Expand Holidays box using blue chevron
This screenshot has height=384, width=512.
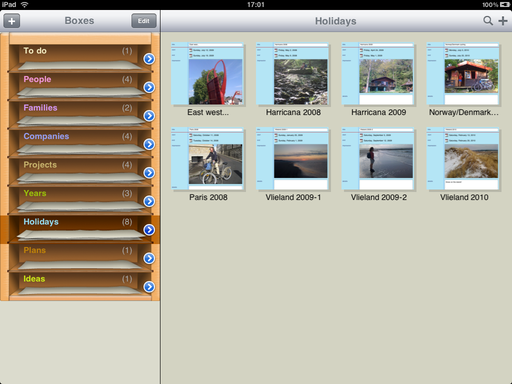click(149, 230)
